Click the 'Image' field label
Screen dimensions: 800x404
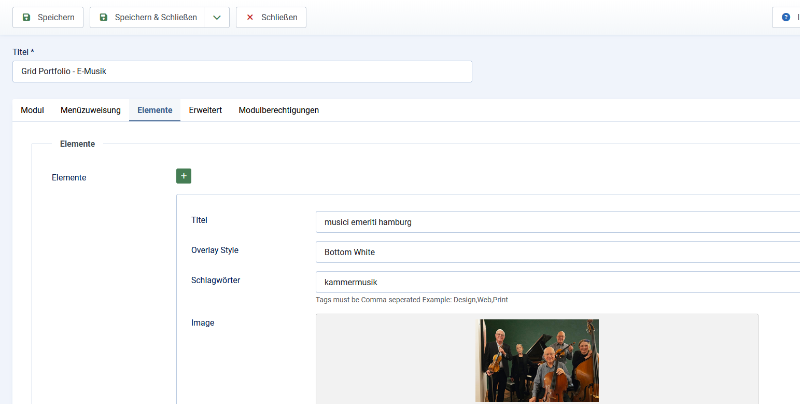[203, 323]
